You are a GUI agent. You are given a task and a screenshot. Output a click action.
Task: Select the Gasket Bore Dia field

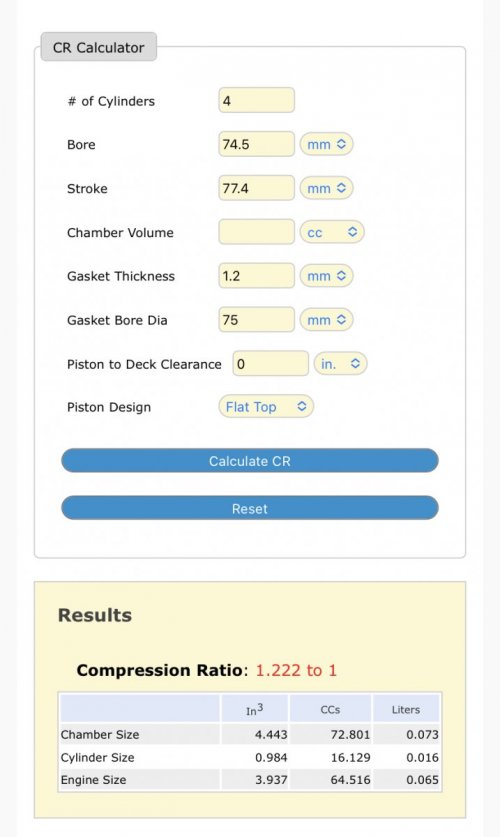point(256,320)
